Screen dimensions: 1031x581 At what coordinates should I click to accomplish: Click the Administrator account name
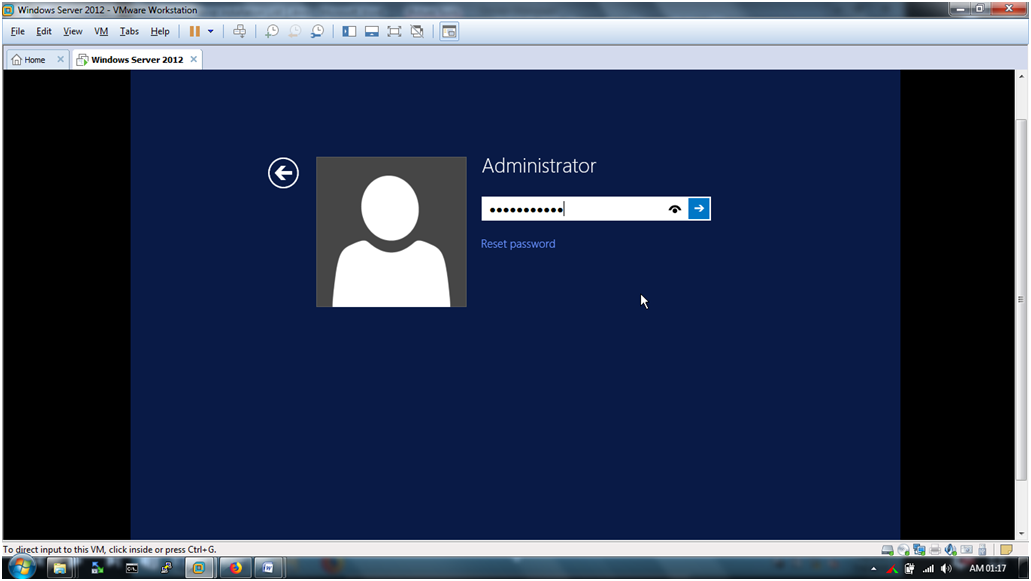point(539,166)
